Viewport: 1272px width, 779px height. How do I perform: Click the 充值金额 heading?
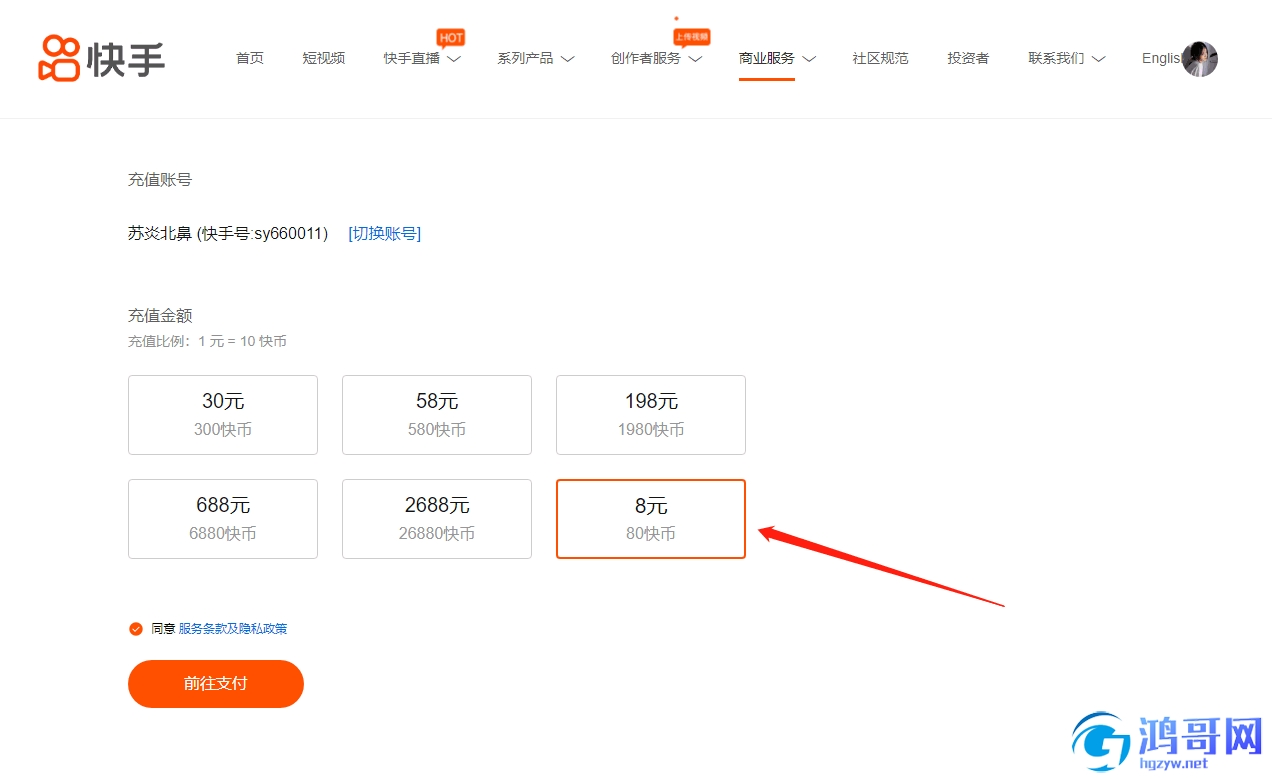pyautogui.click(x=160, y=315)
